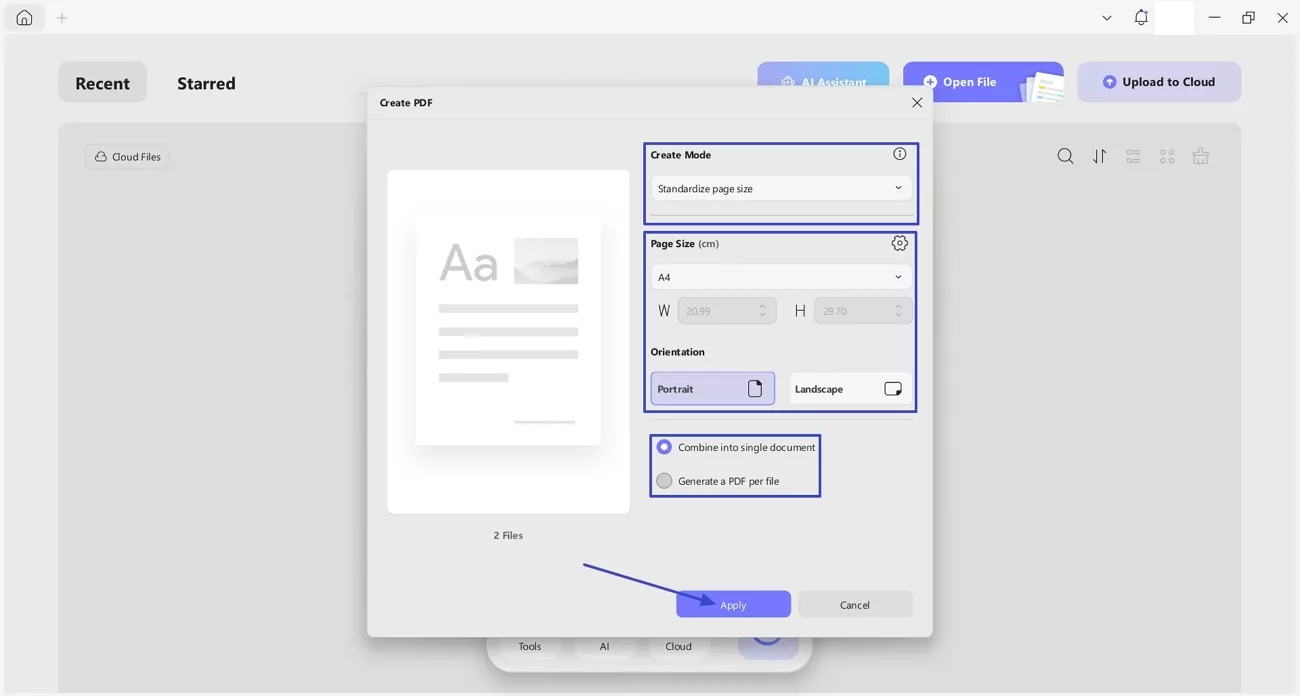Switch to grid view of files
Viewport: 1300px width, 696px height.
[x=1166, y=156]
